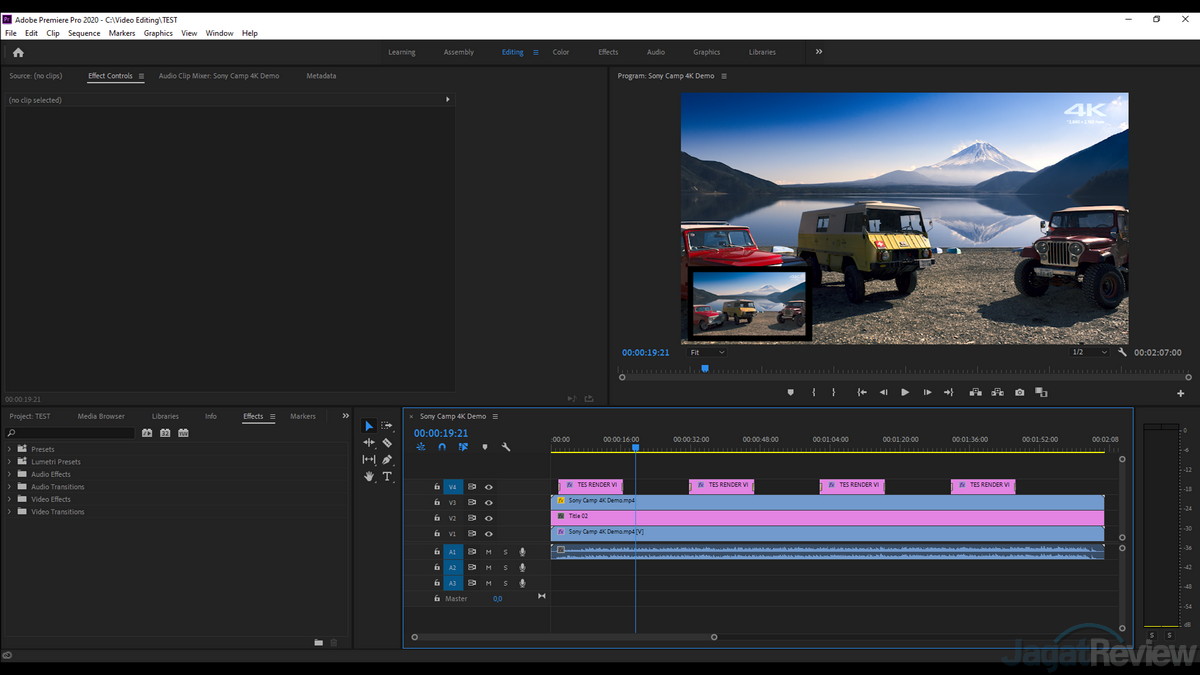1200x675 pixels.
Task: Select the Hand tool
Action: [368, 476]
